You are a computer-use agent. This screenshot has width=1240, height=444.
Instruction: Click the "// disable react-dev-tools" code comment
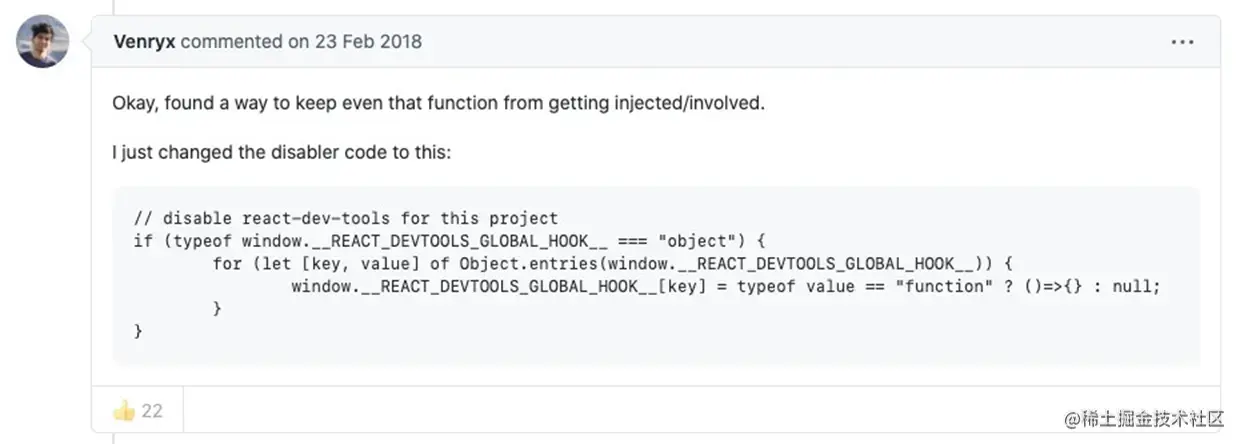[346, 218]
